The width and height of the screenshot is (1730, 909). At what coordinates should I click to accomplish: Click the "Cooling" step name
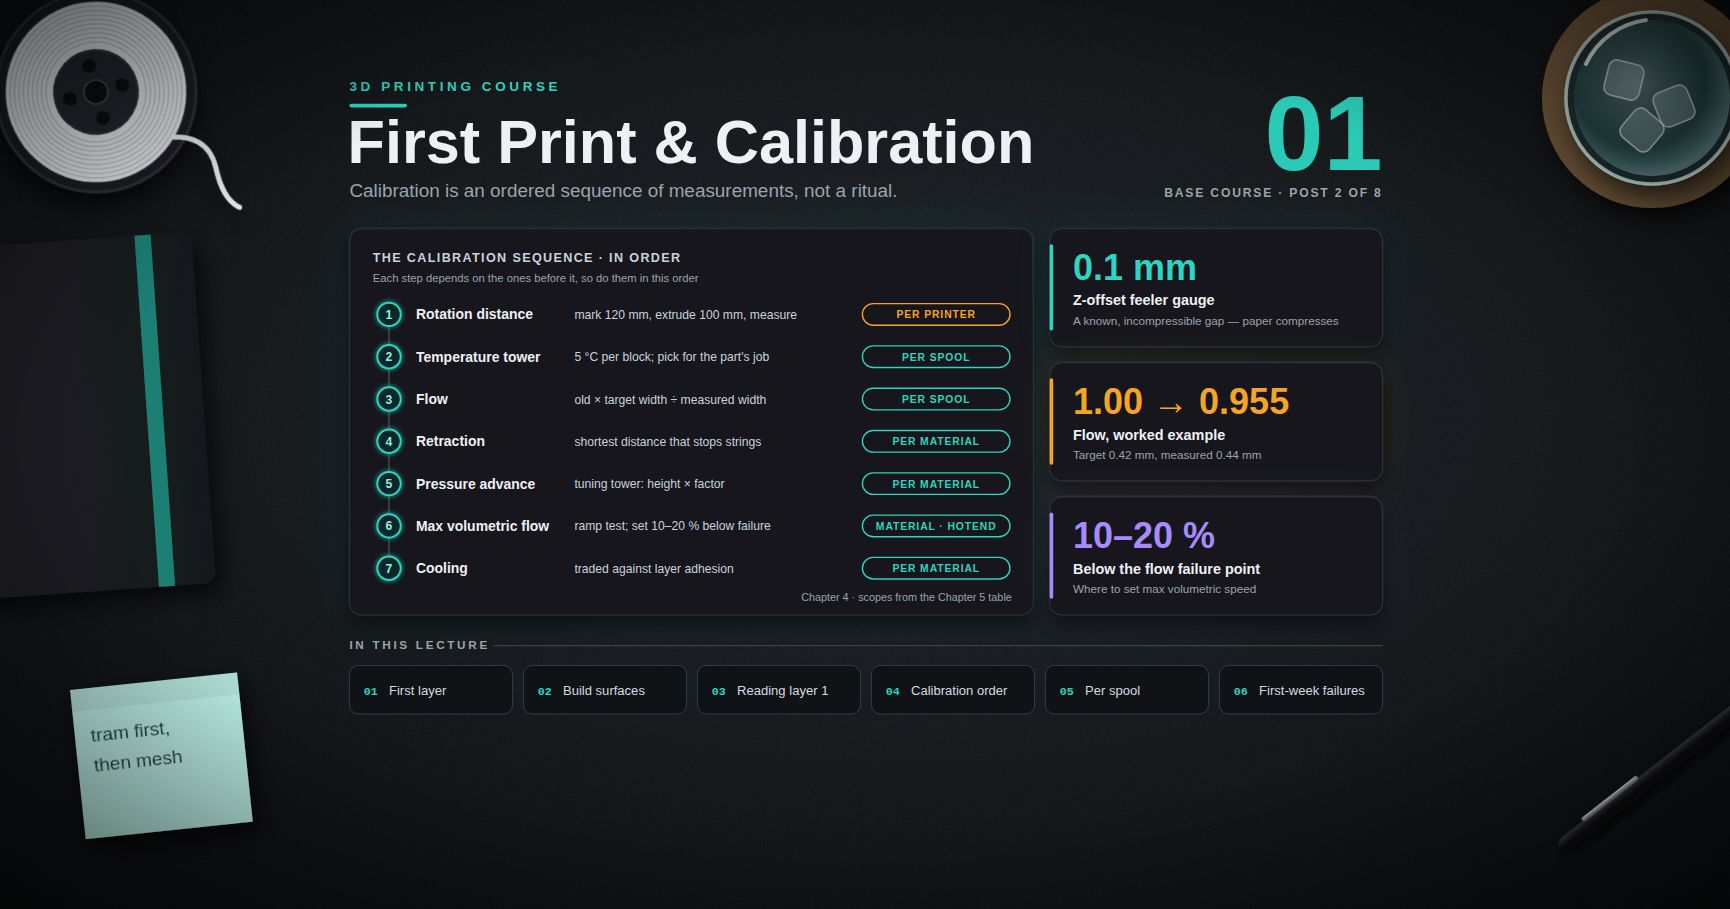pyautogui.click(x=442, y=568)
